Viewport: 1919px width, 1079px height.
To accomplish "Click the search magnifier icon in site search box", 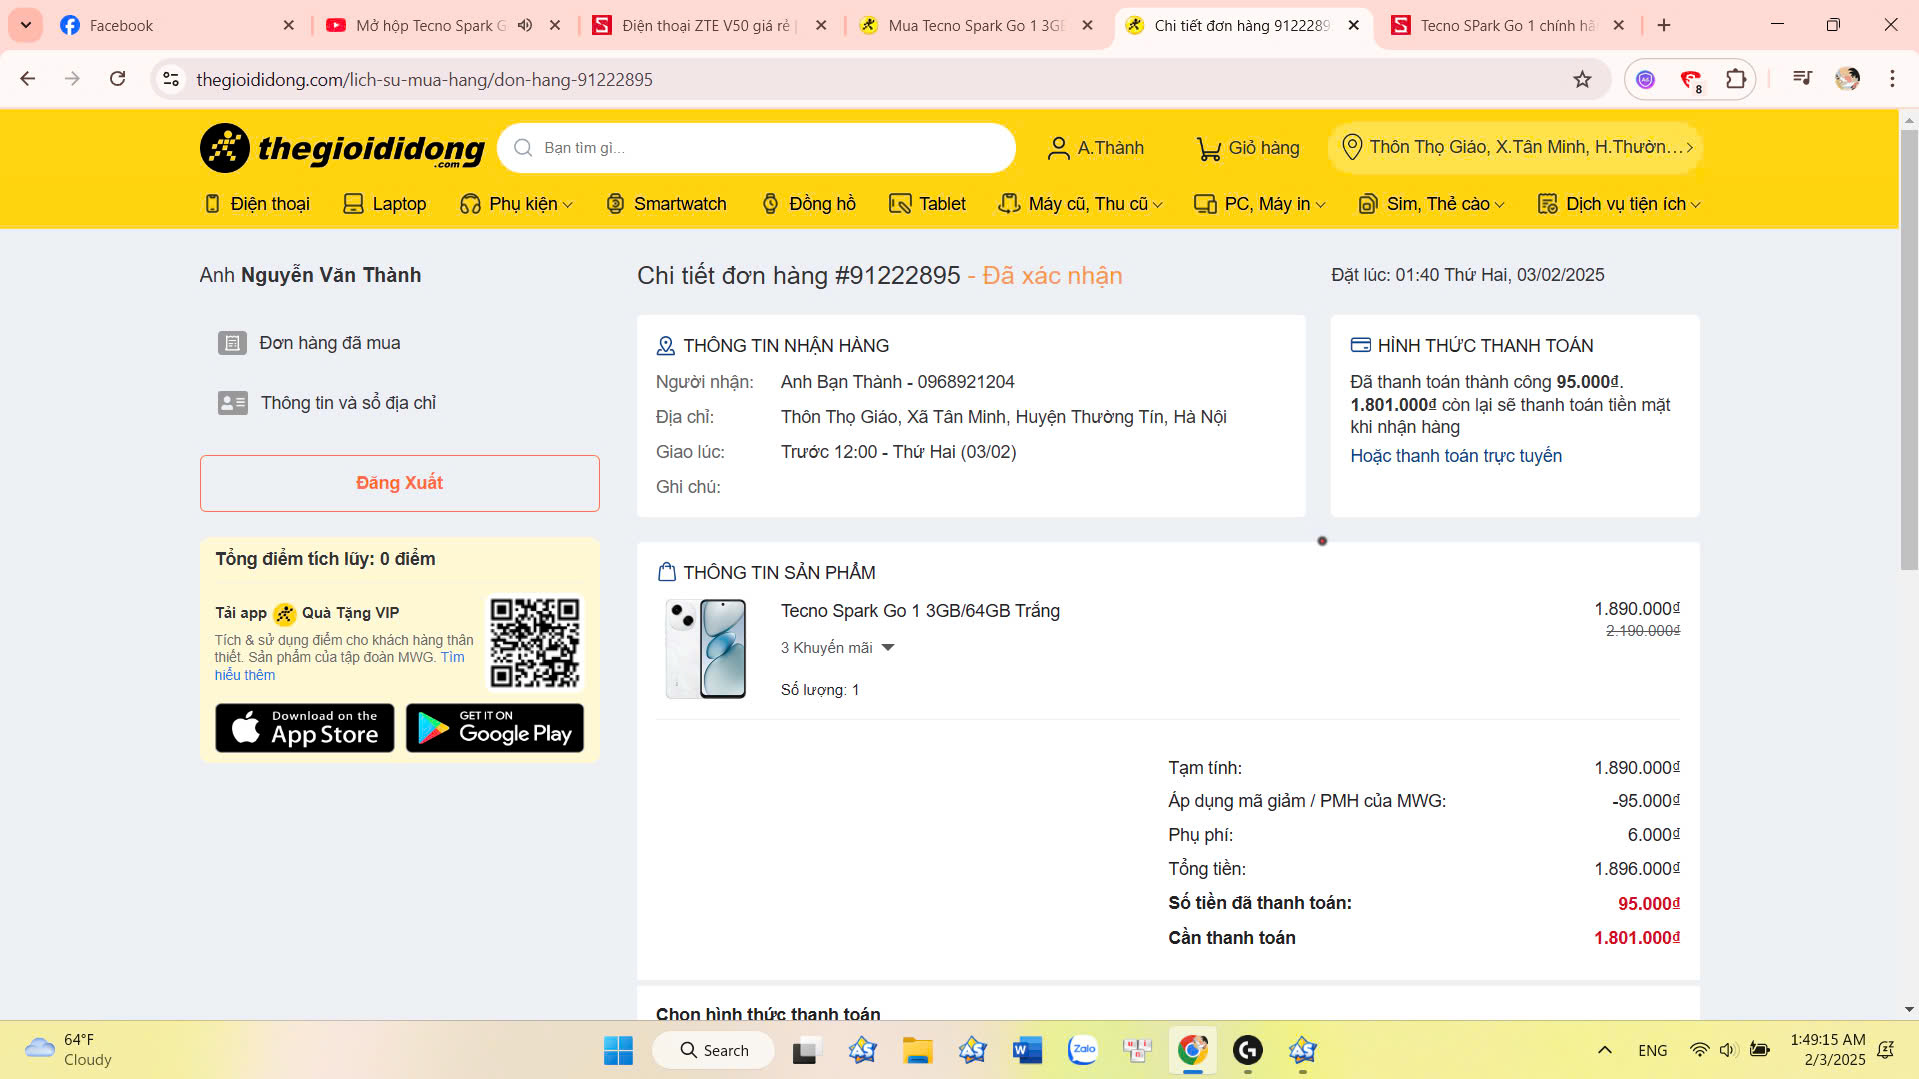I will (523, 148).
